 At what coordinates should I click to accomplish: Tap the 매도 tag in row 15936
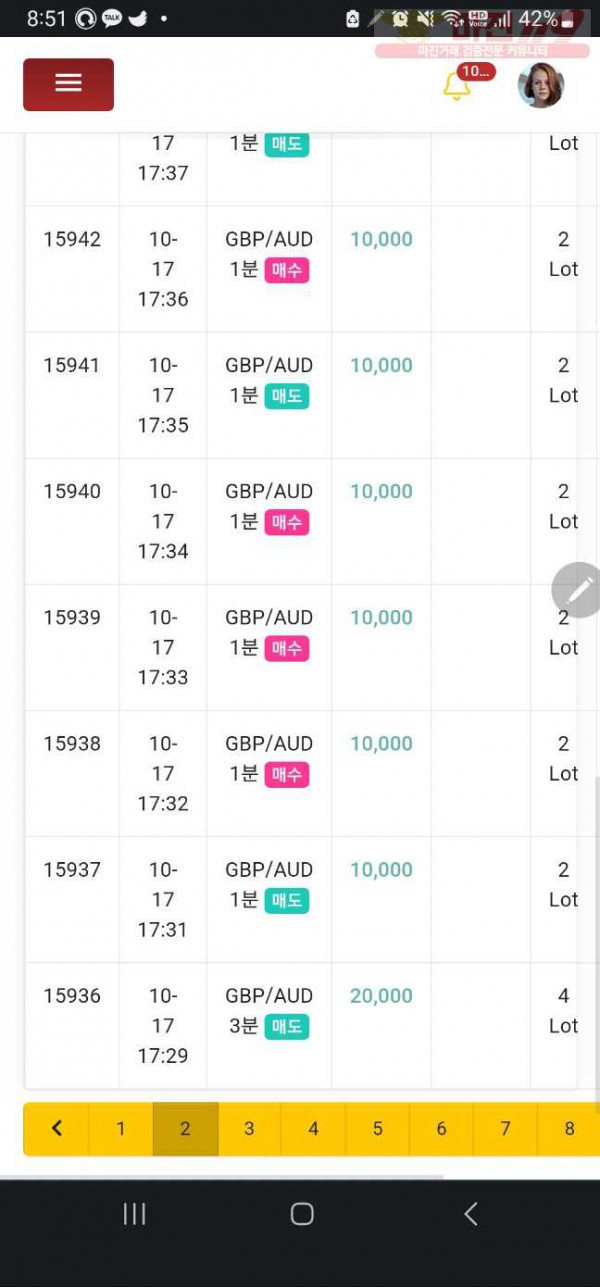click(x=287, y=1026)
